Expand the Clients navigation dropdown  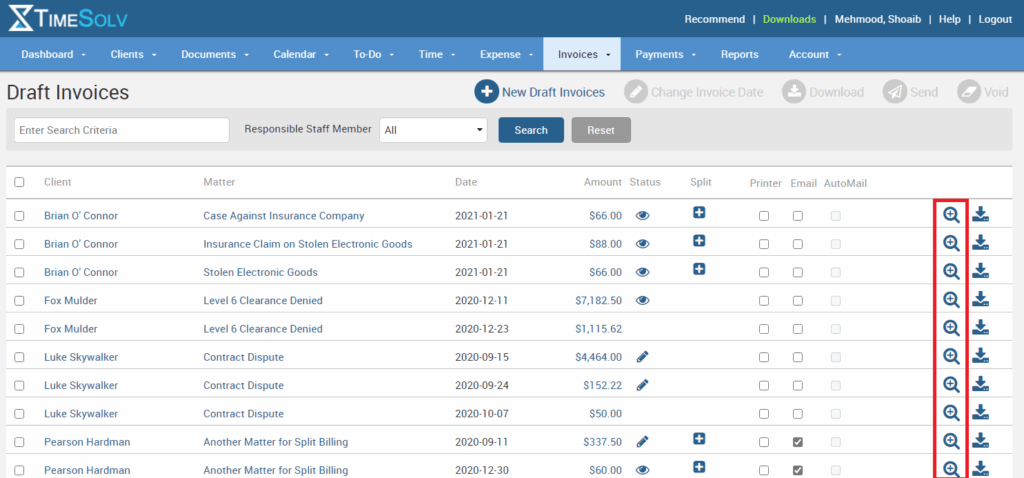(132, 54)
